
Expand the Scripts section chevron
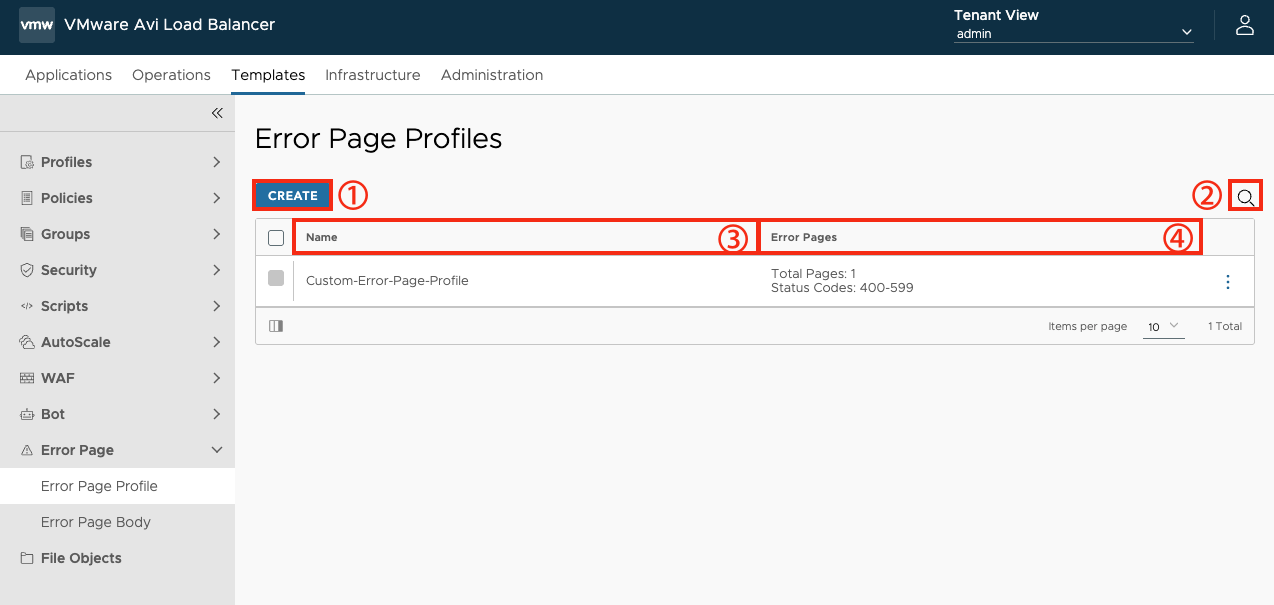(x=217, y=306)
